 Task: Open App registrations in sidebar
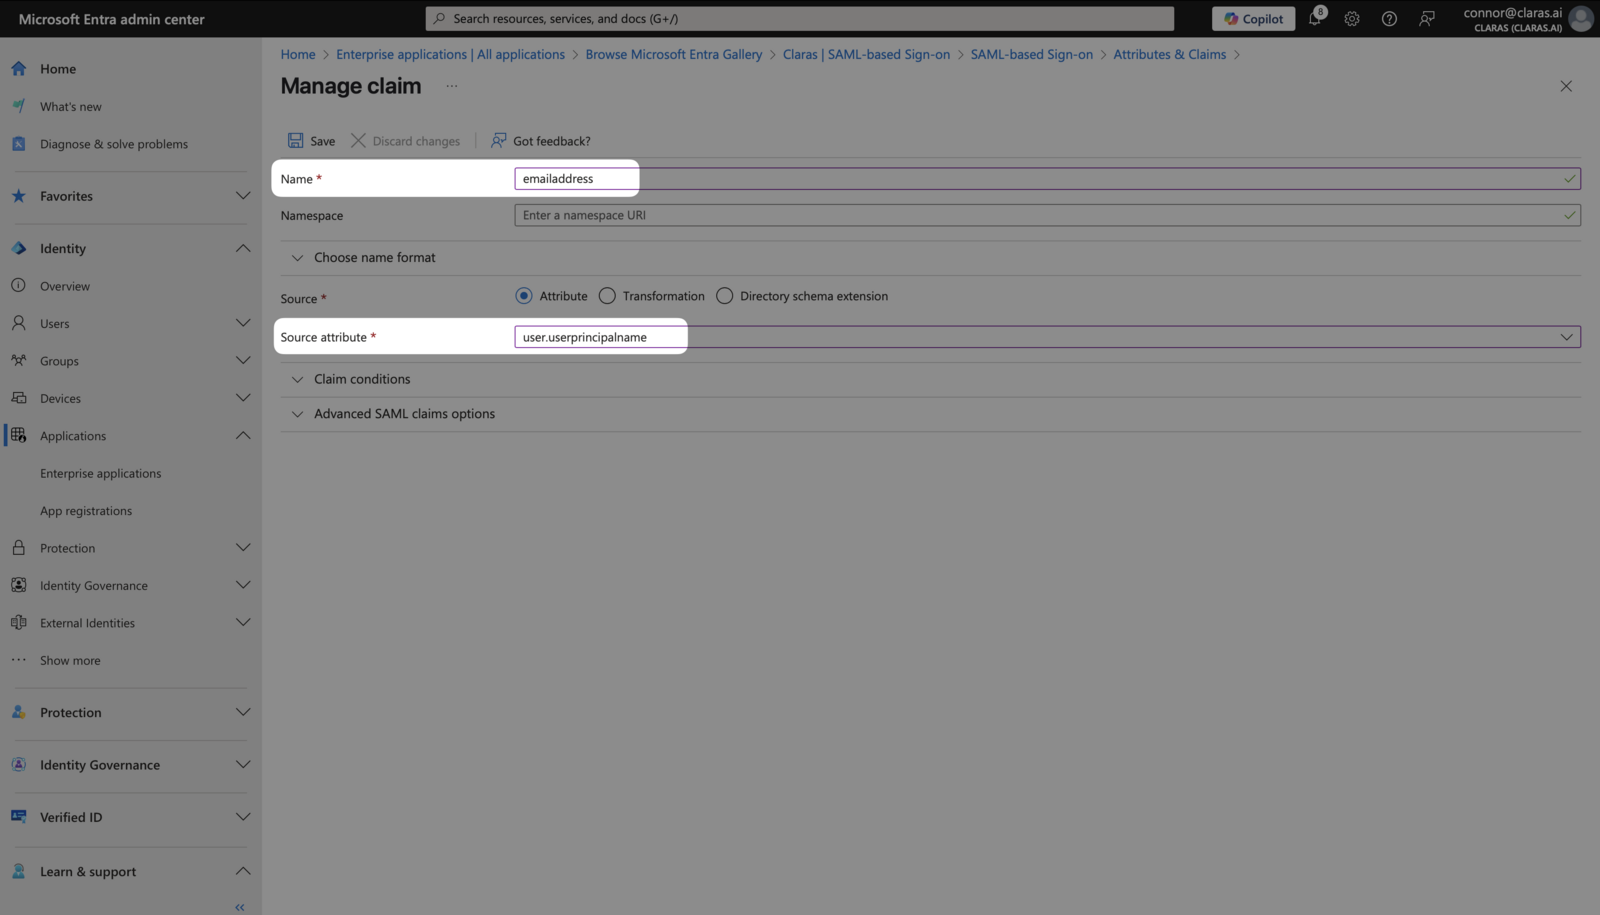86,511
